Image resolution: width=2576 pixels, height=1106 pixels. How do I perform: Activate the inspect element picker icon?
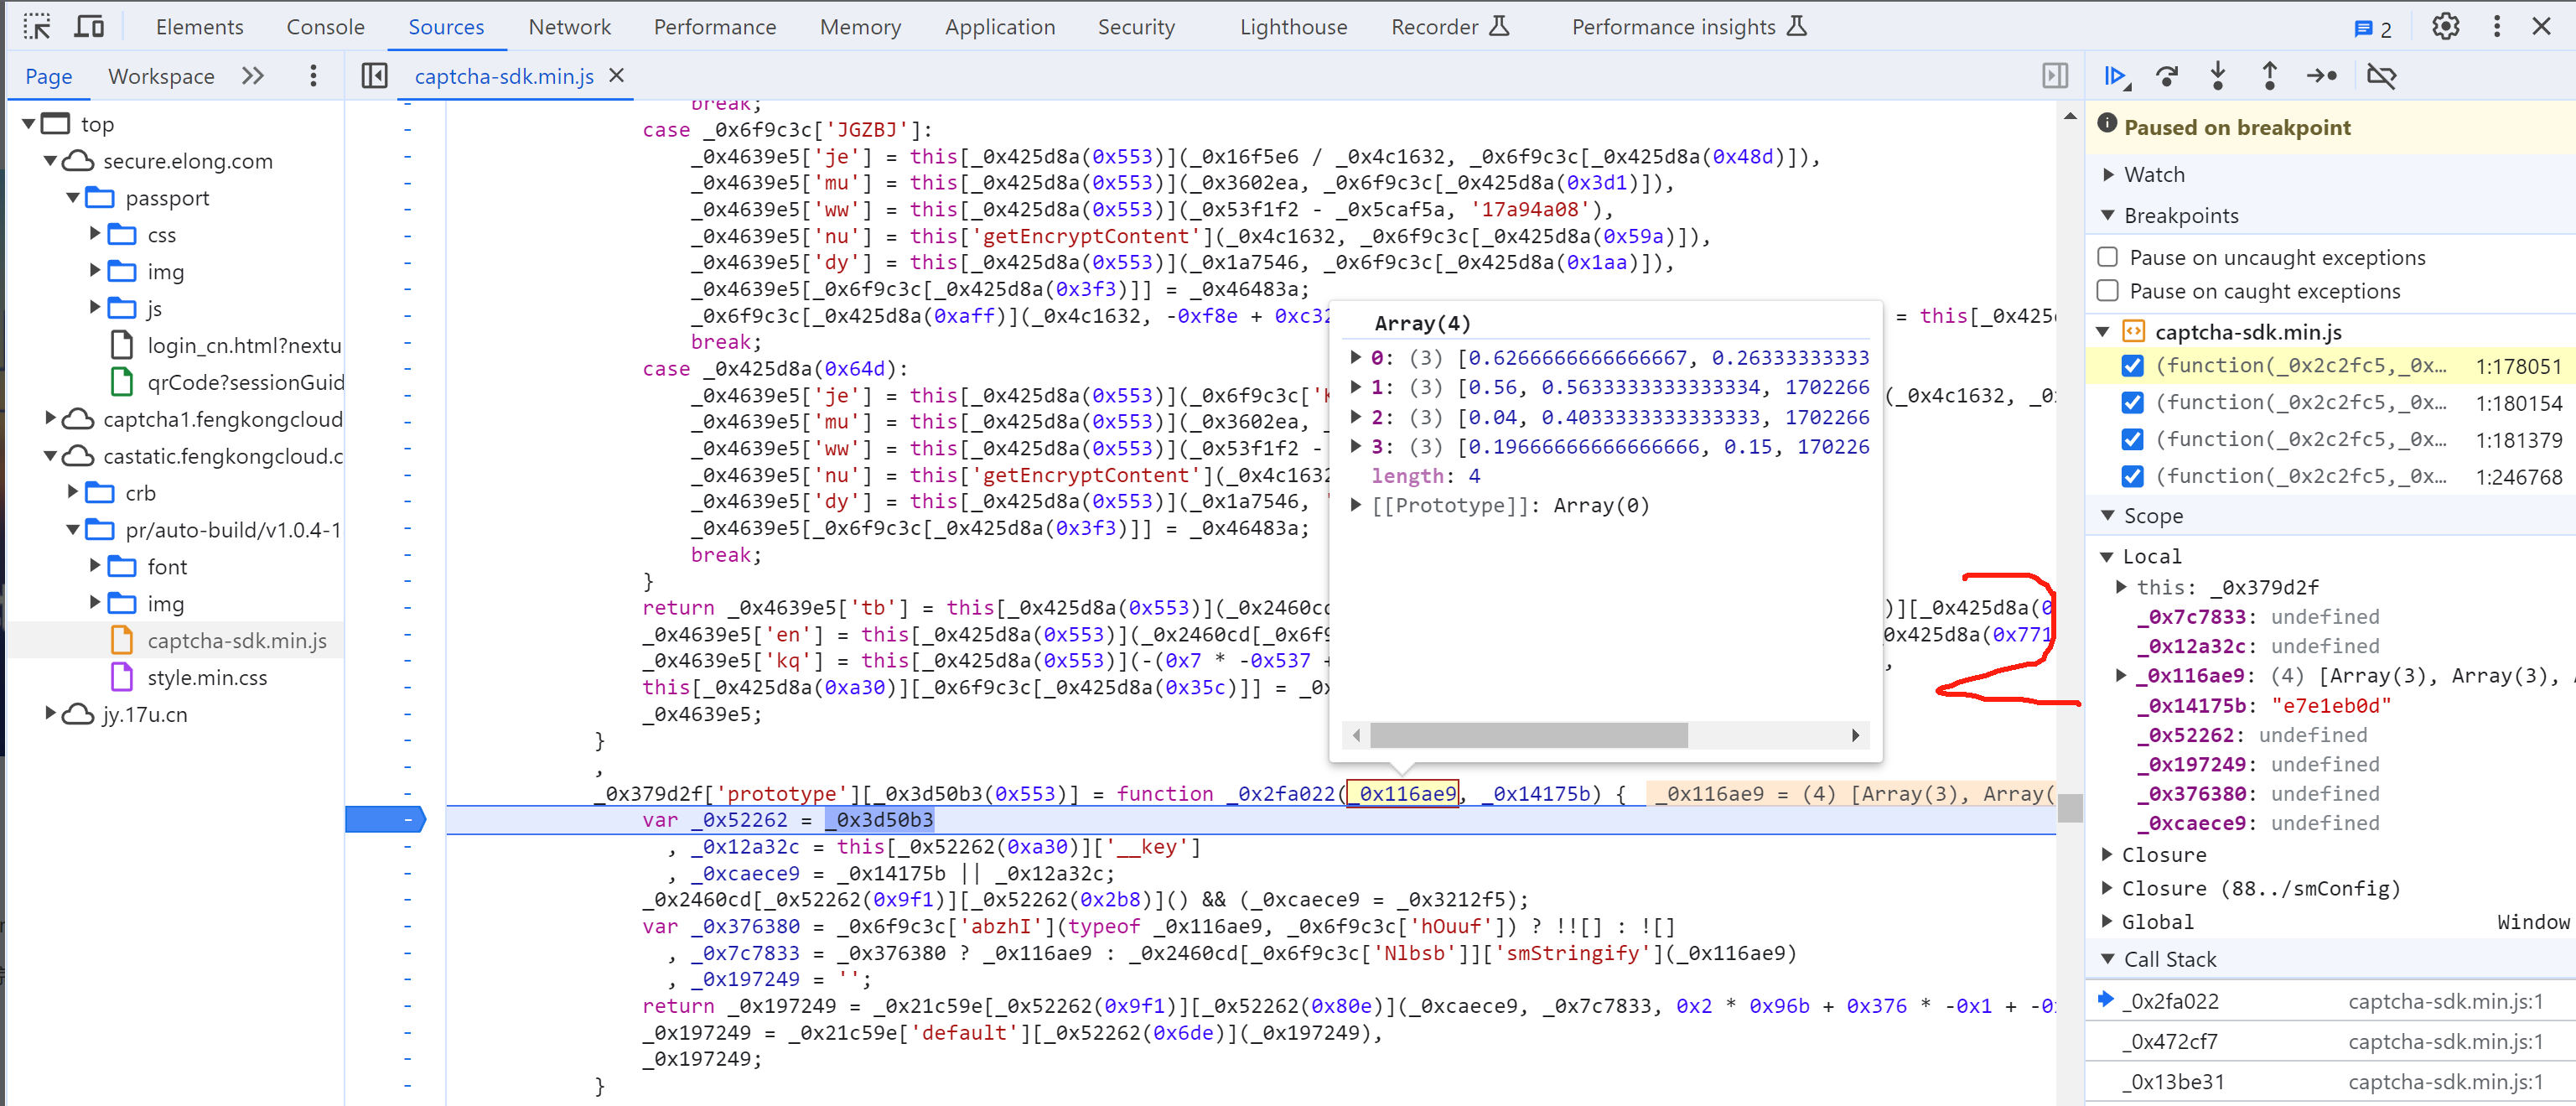tap(37, 27)
